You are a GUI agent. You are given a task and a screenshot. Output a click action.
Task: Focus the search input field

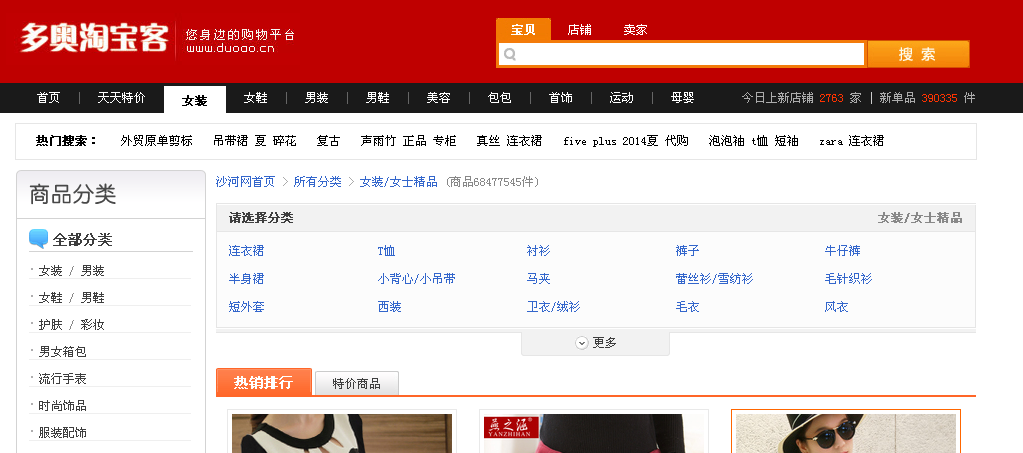coord(690,54)
